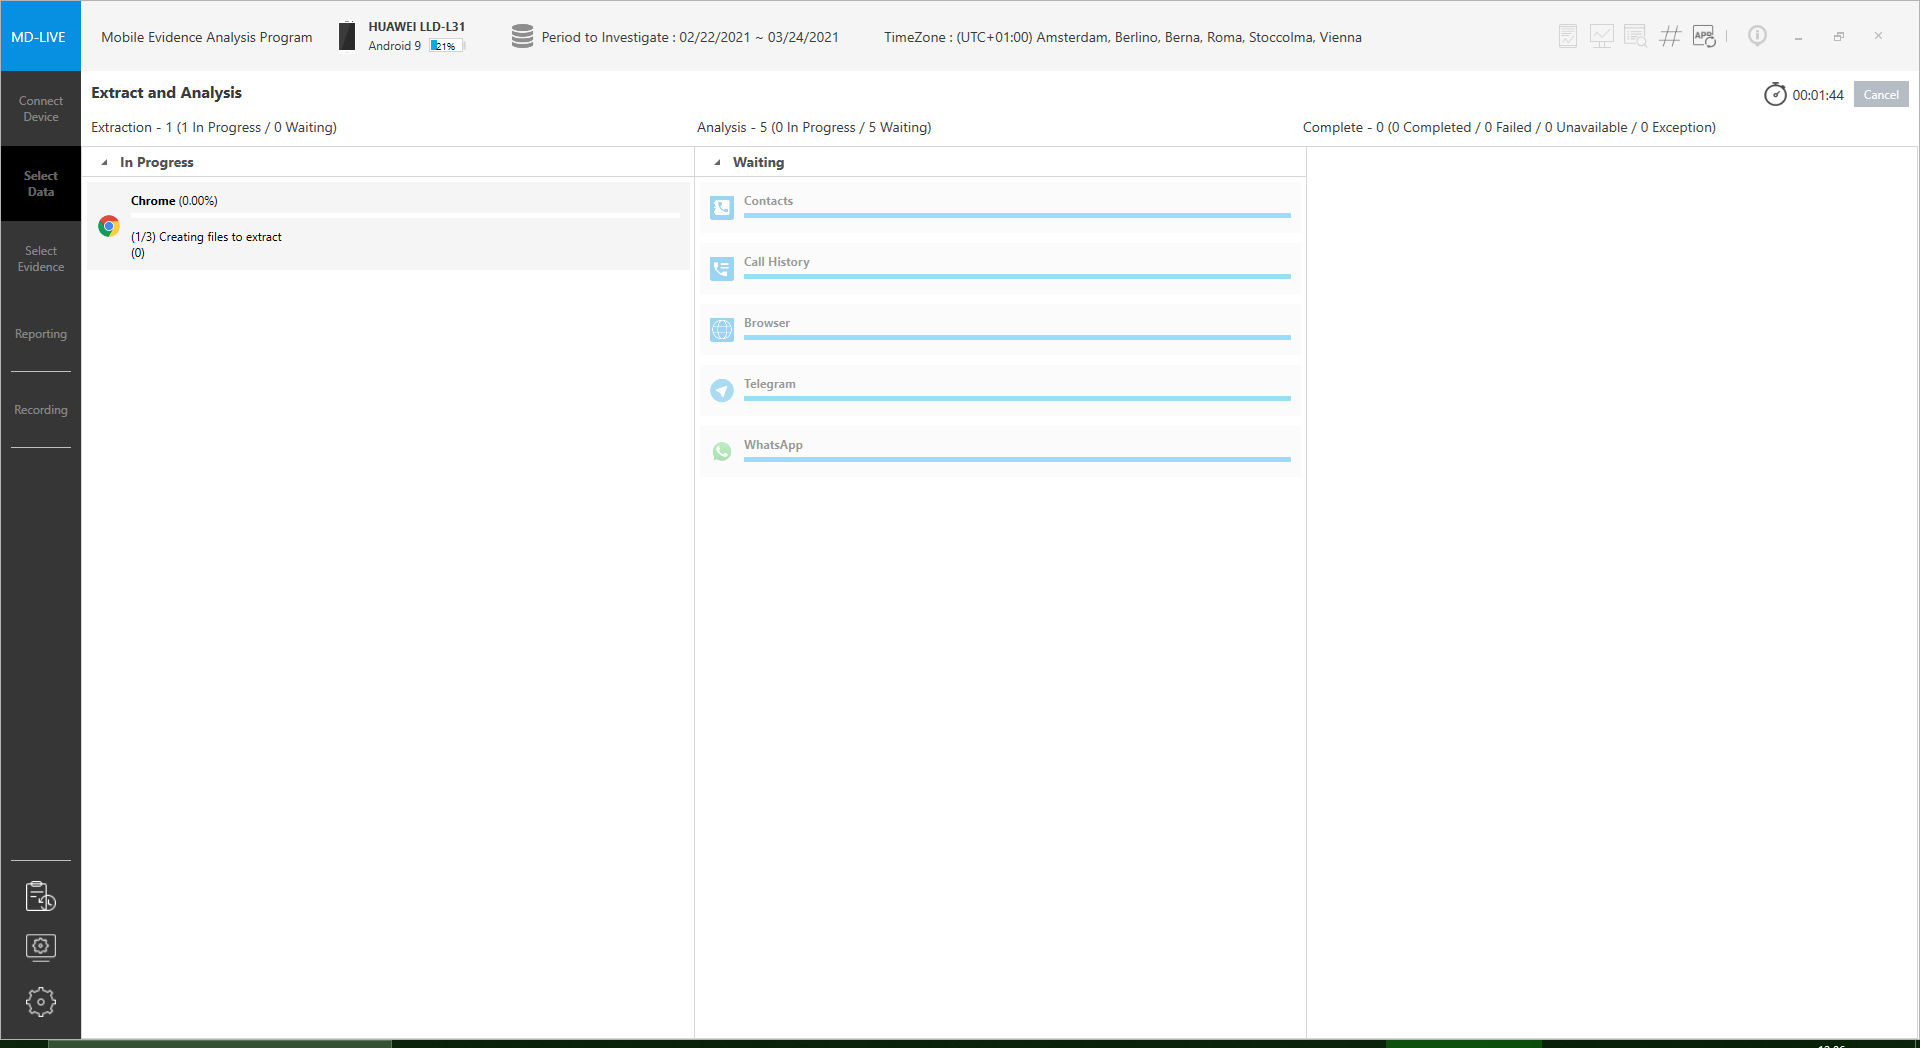Click the Chrome app icon
Image resolution: width=1920 pixels, height=1048 pixels.
pos(109,226)
